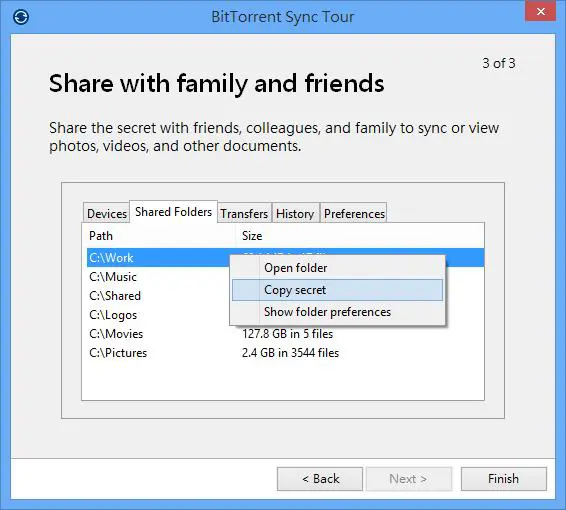
Task: Sort list by Size column header
Action: coord(360,236)
